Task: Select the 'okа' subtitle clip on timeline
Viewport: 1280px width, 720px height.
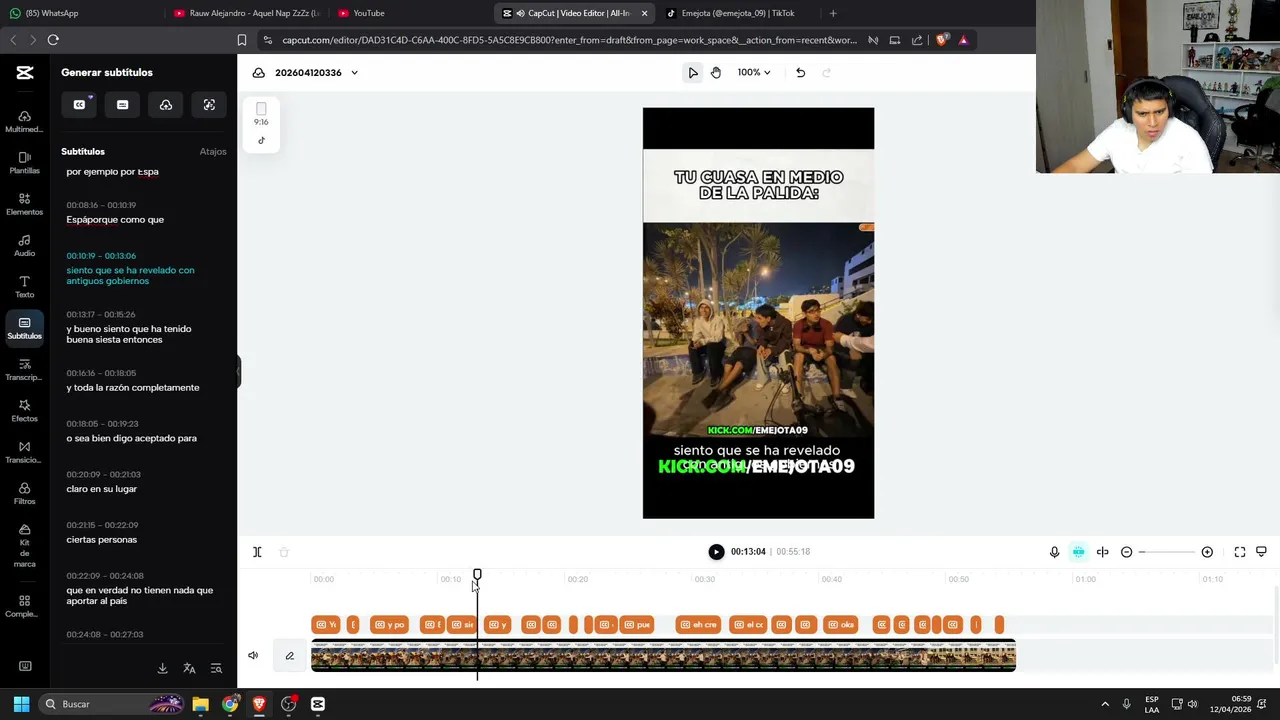Action: [841, 625]
